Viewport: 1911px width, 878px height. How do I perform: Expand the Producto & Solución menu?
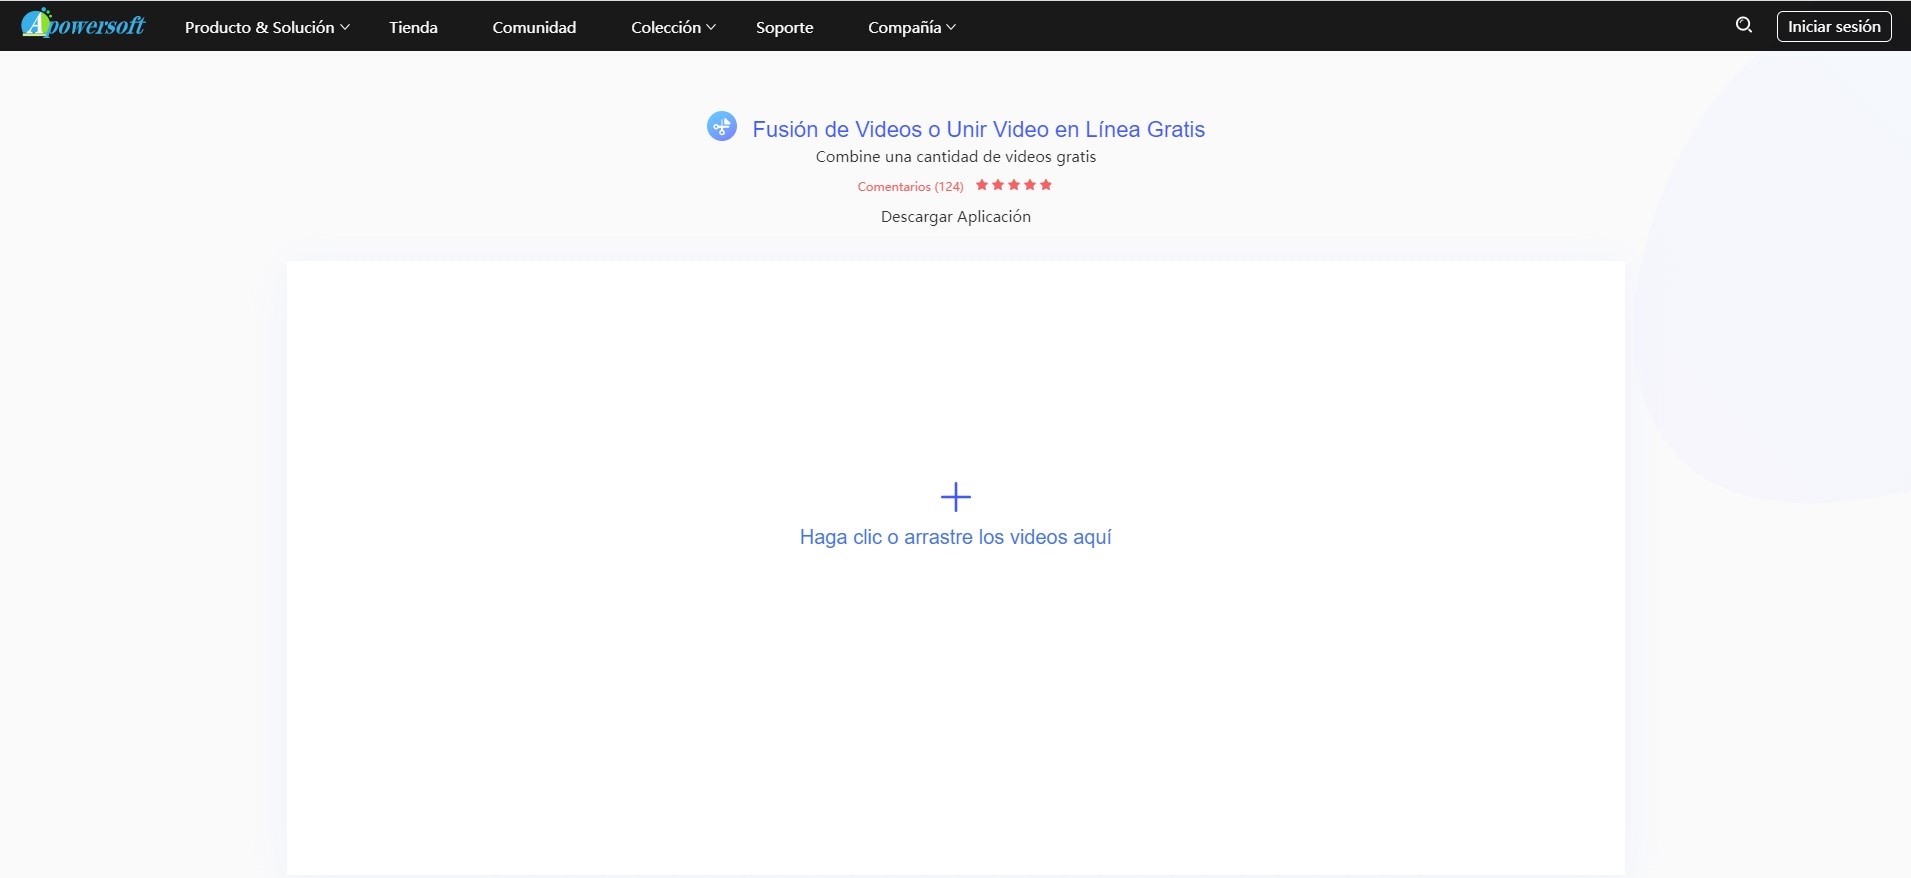(267, 27)
